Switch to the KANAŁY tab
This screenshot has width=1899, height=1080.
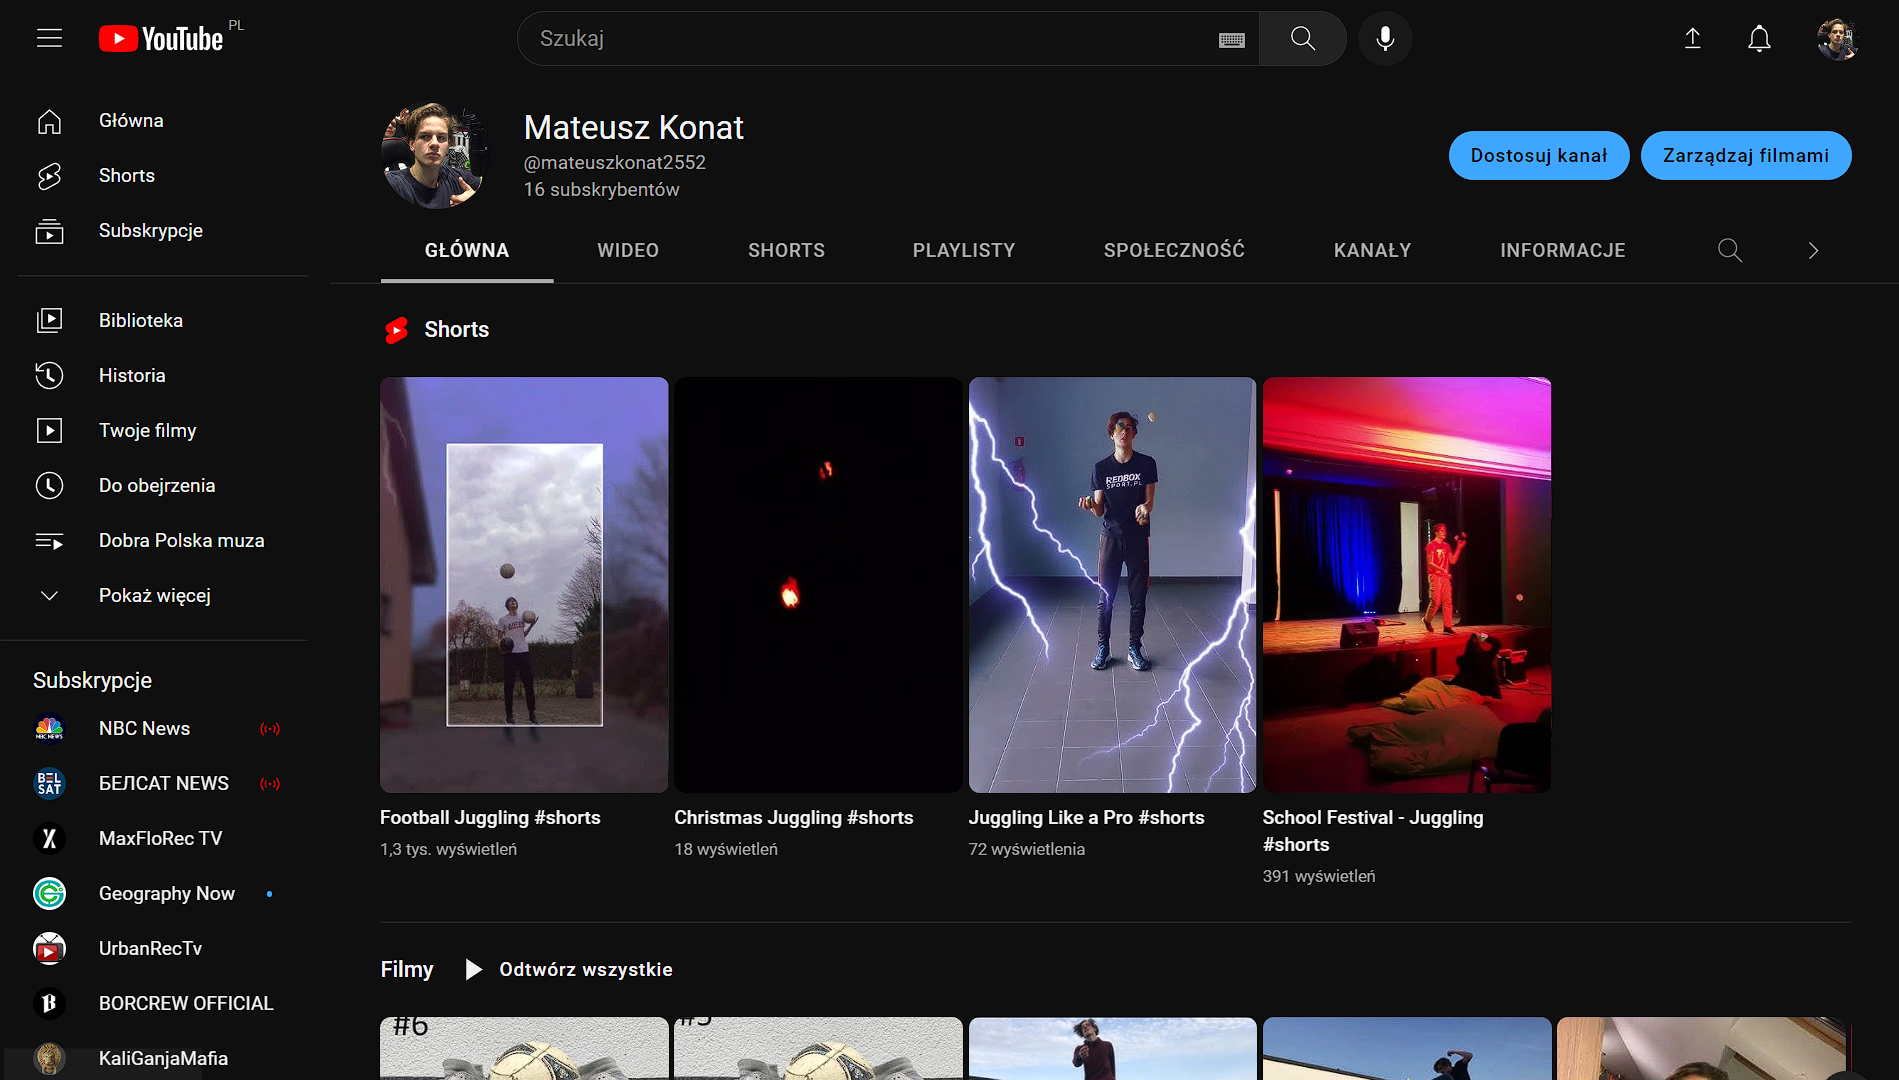tap(1372, 250)
